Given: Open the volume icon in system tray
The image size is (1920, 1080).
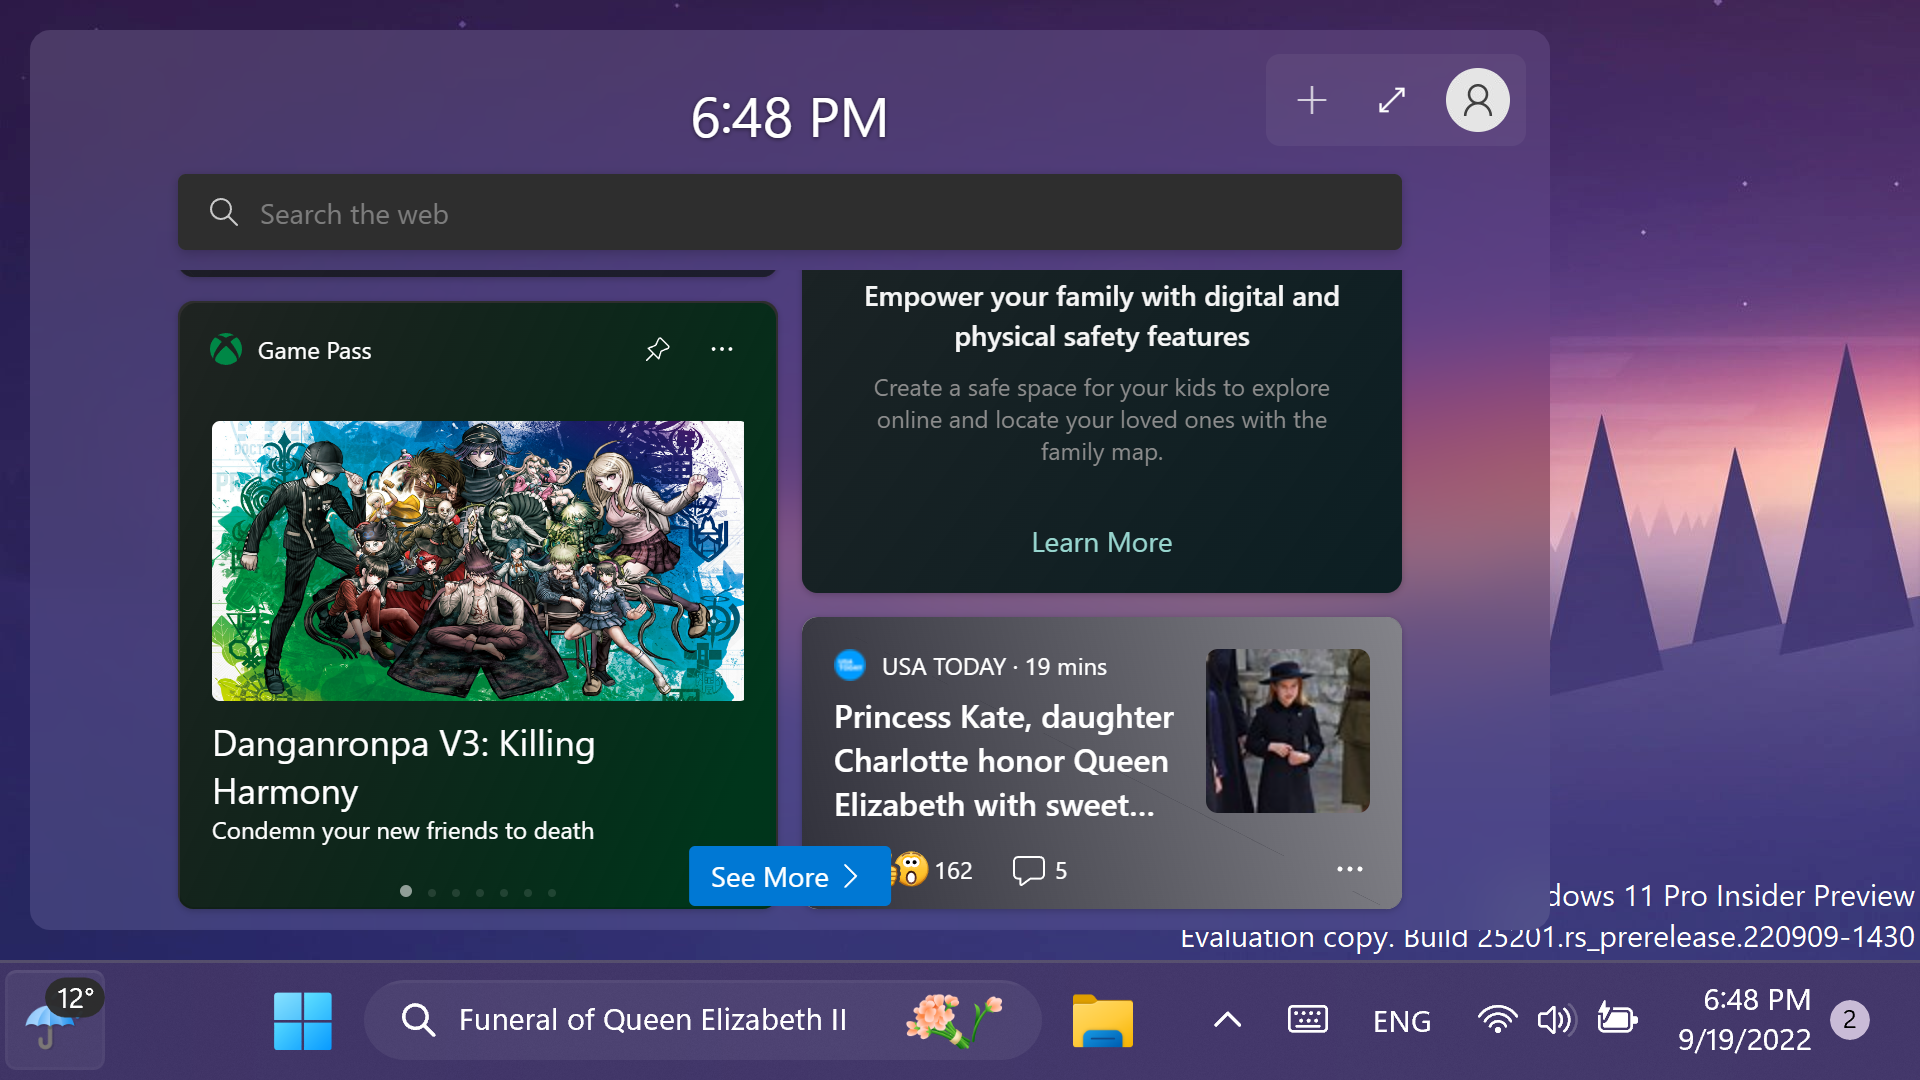Looking at the screenshot, I should 1556,1019.
